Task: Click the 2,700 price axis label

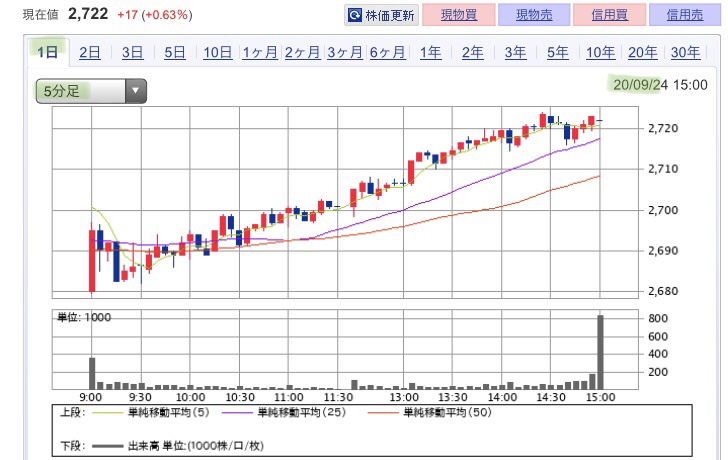Action: click(x=663, y=210)
